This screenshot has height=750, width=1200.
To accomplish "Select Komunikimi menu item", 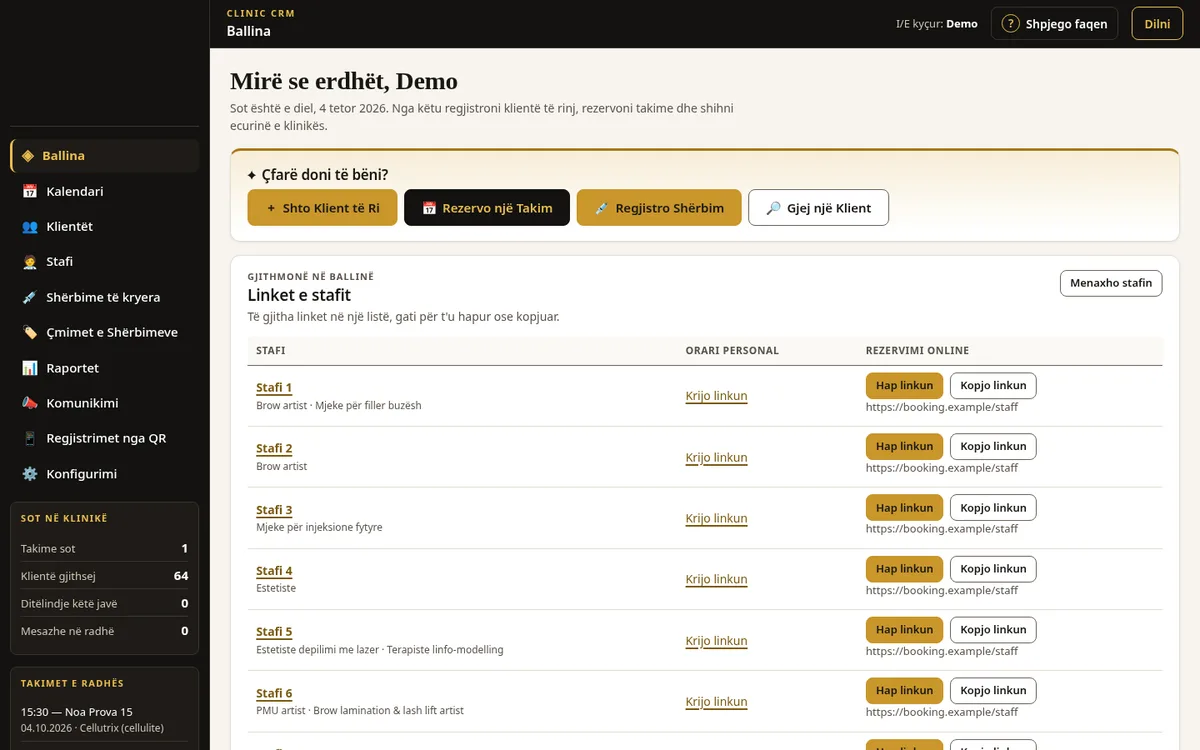I will 105,403.
